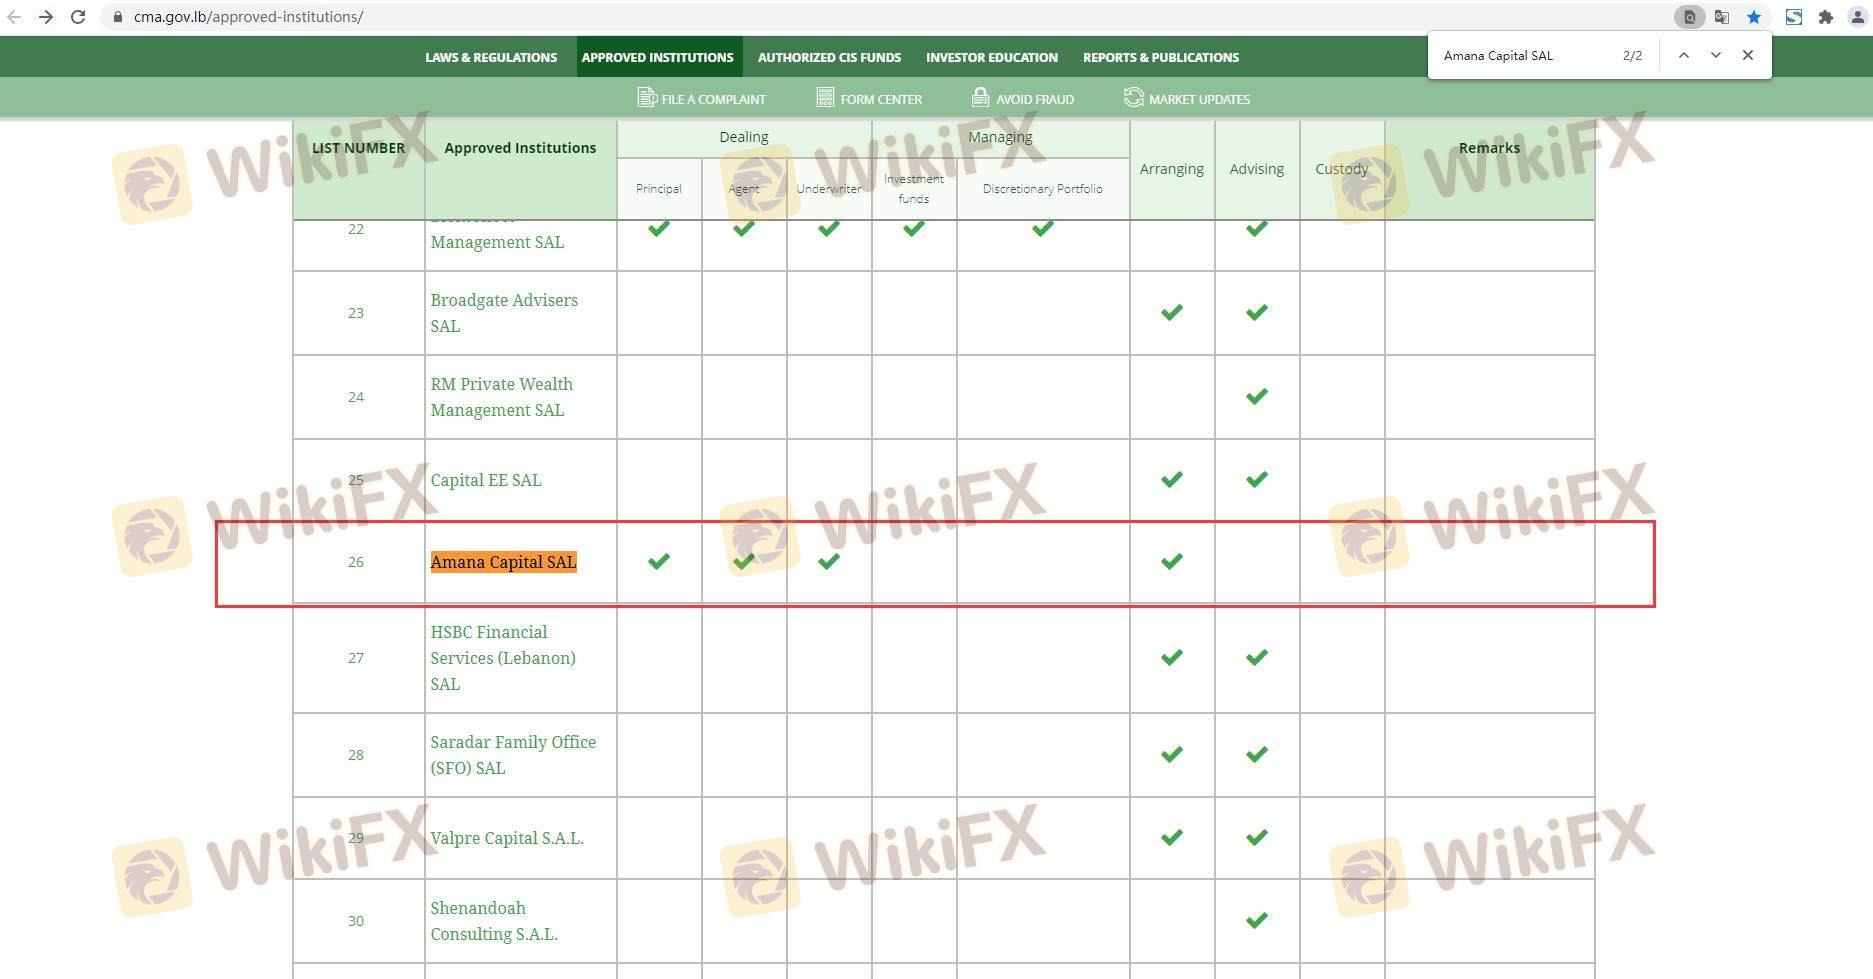1873x979 pixels.
Task: Jump to the previous find match
Action: [1684, 56]
